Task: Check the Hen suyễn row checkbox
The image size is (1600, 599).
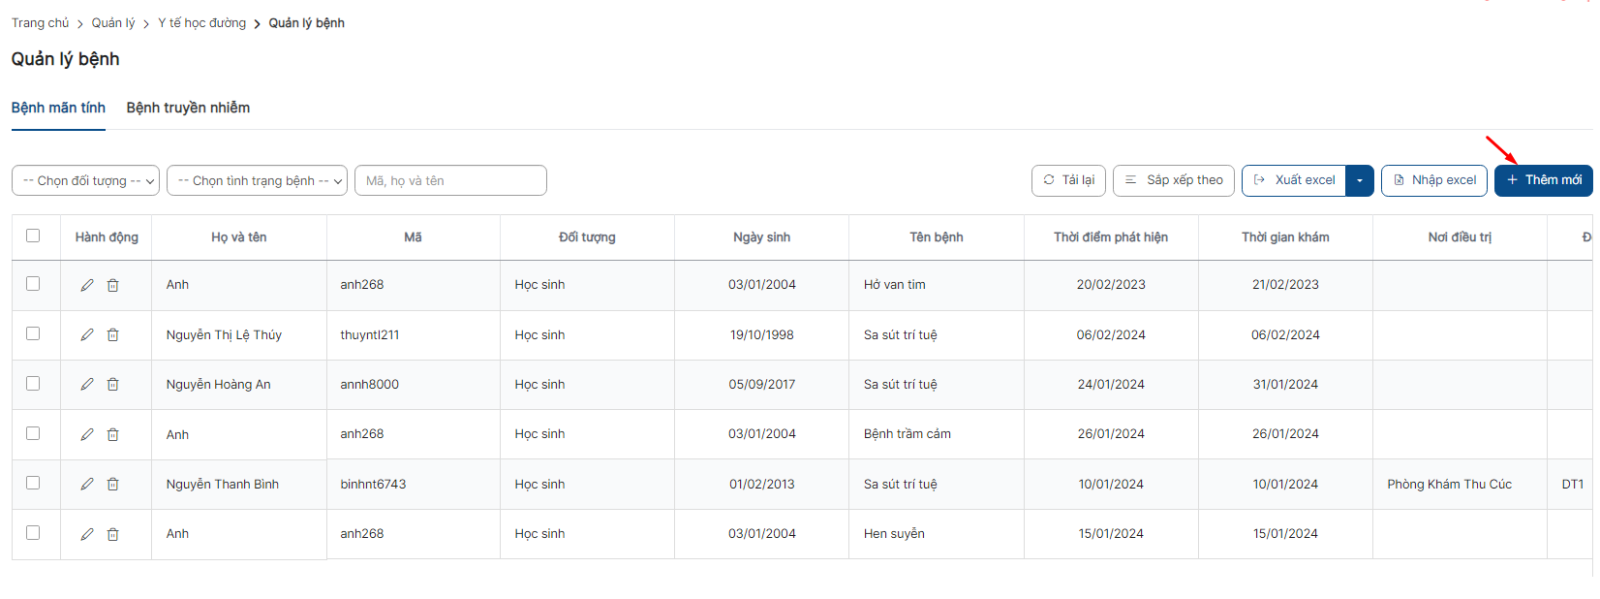Action: (33, 533)
